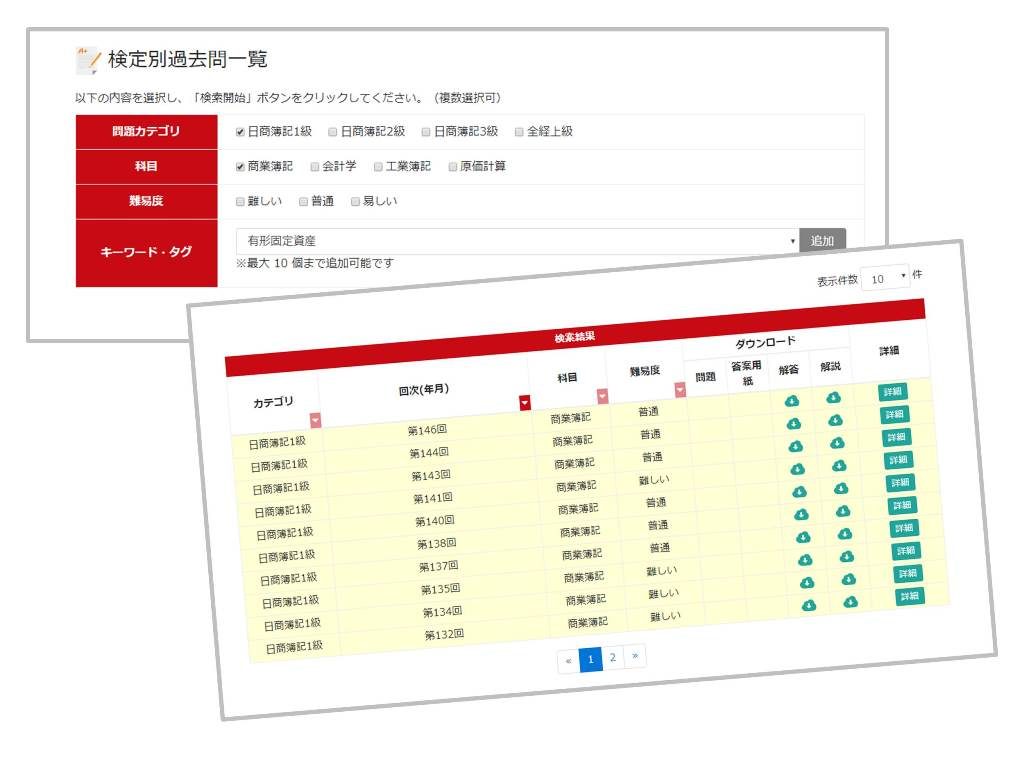Download 解説 for the 第132回 row
The width and height of the screenshot is (1024, 768).
[851, 601]
